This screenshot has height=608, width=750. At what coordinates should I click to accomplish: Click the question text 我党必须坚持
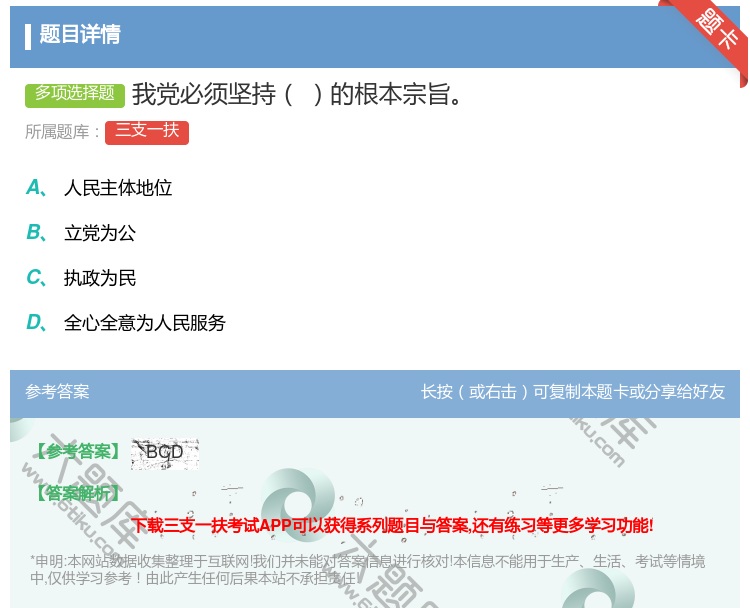pyautogui.click(x=297, y=94)
